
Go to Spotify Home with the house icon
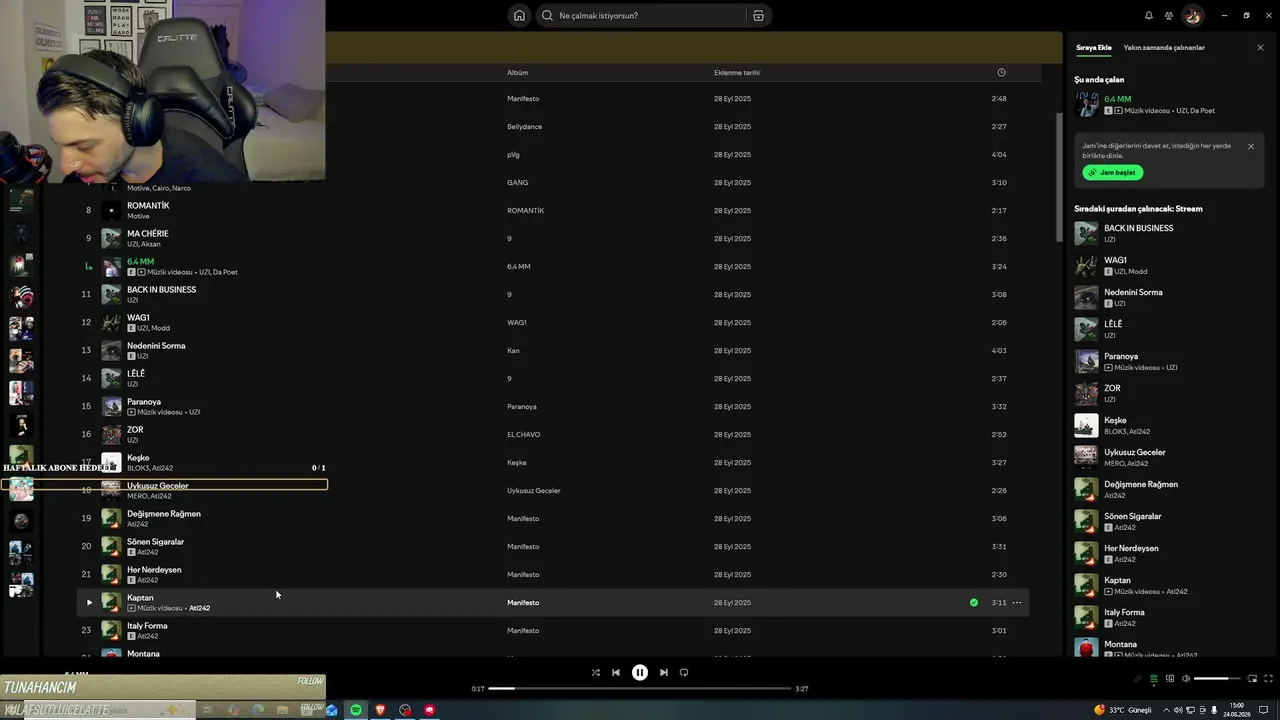tap(519, 15)
